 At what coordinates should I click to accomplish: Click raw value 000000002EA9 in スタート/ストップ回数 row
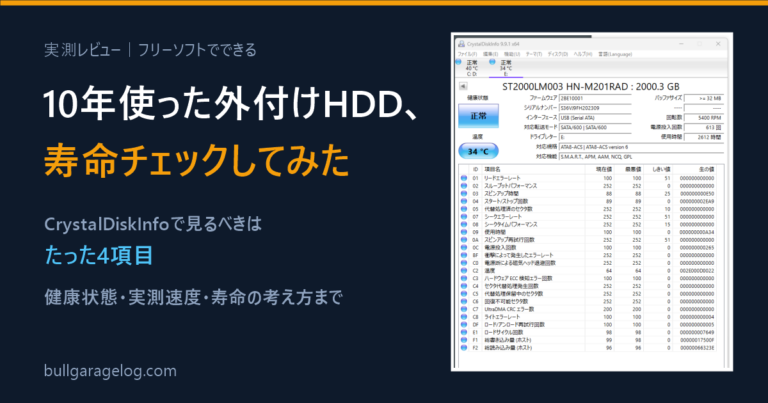pos(697,201)
